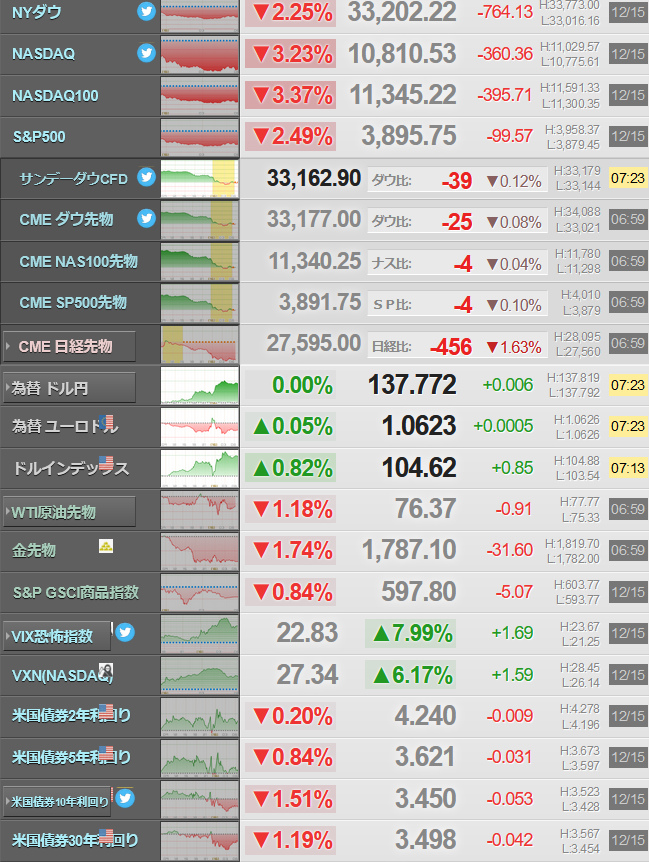Open the CME ダウ先物 link
This screenshot has width=649, height=862.
(66, 219)
